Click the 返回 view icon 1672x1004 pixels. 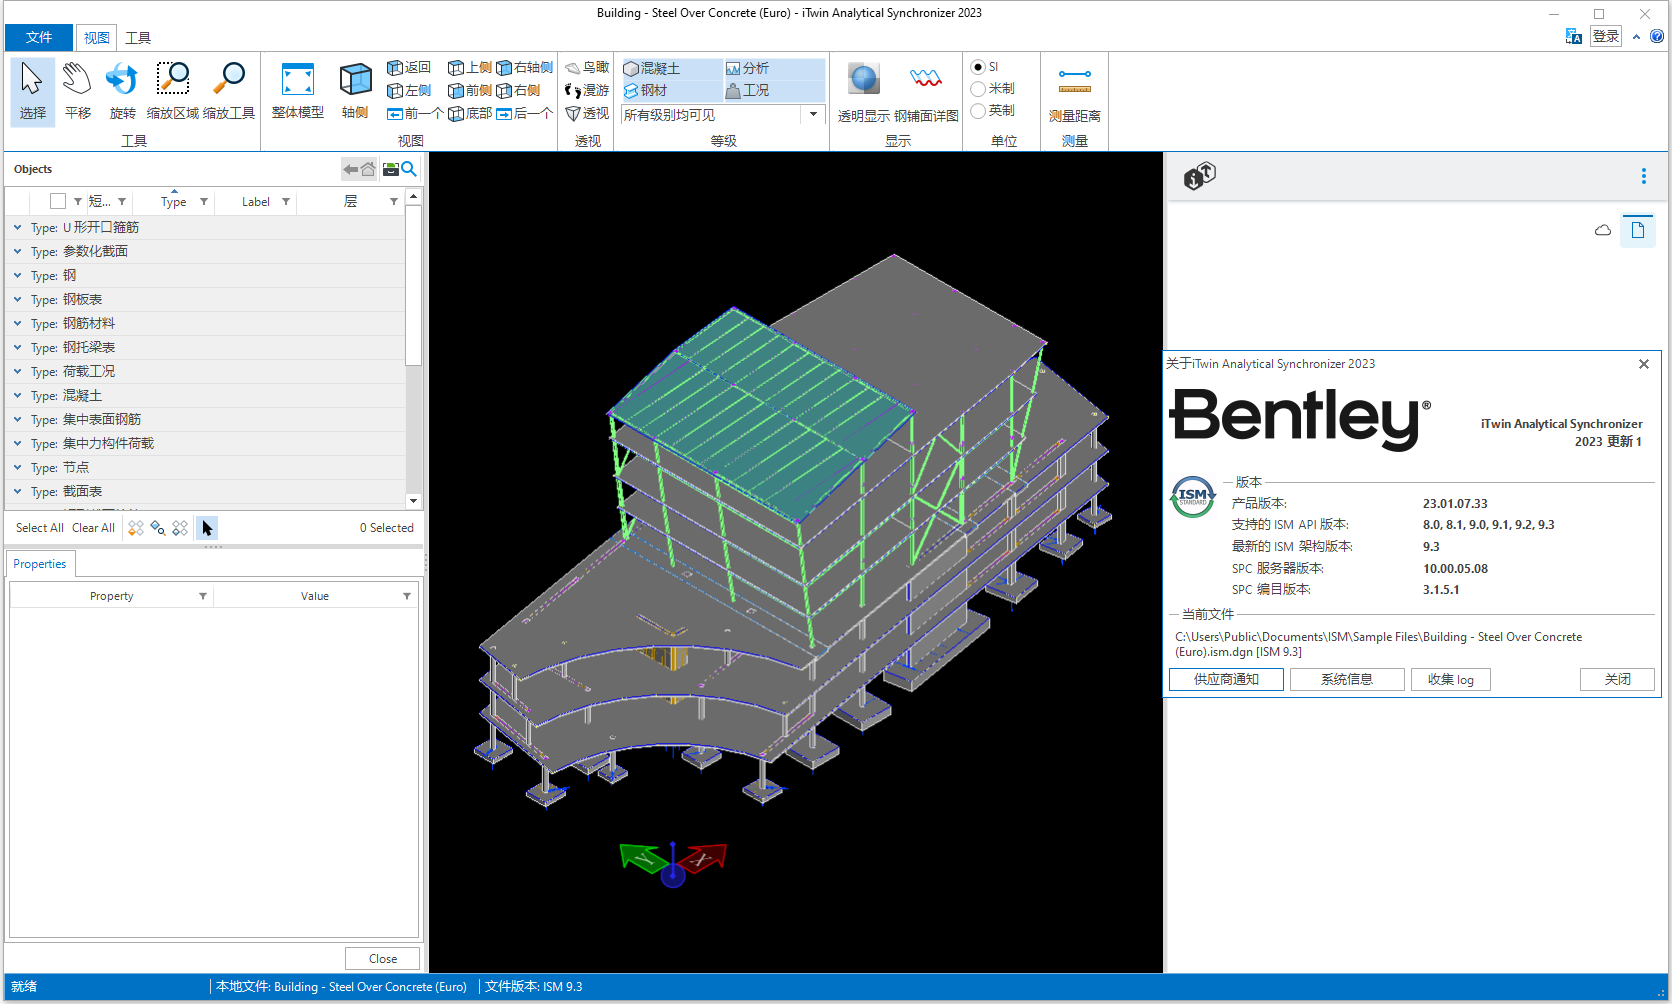pos(409,68)
